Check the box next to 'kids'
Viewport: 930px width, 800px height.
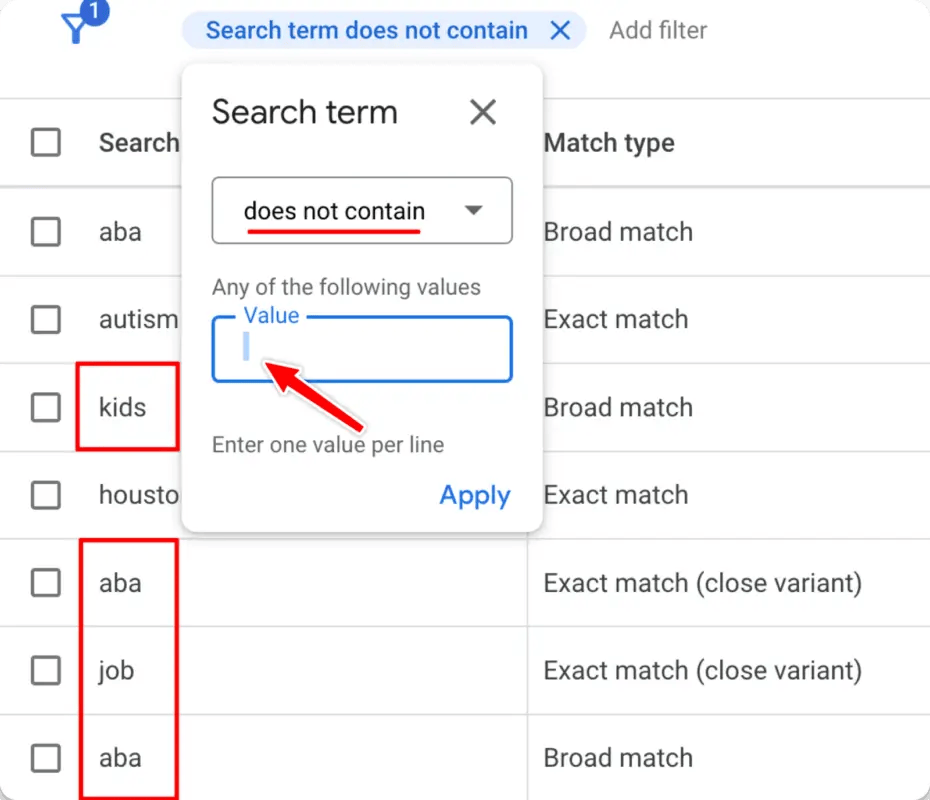coord(46,407)
